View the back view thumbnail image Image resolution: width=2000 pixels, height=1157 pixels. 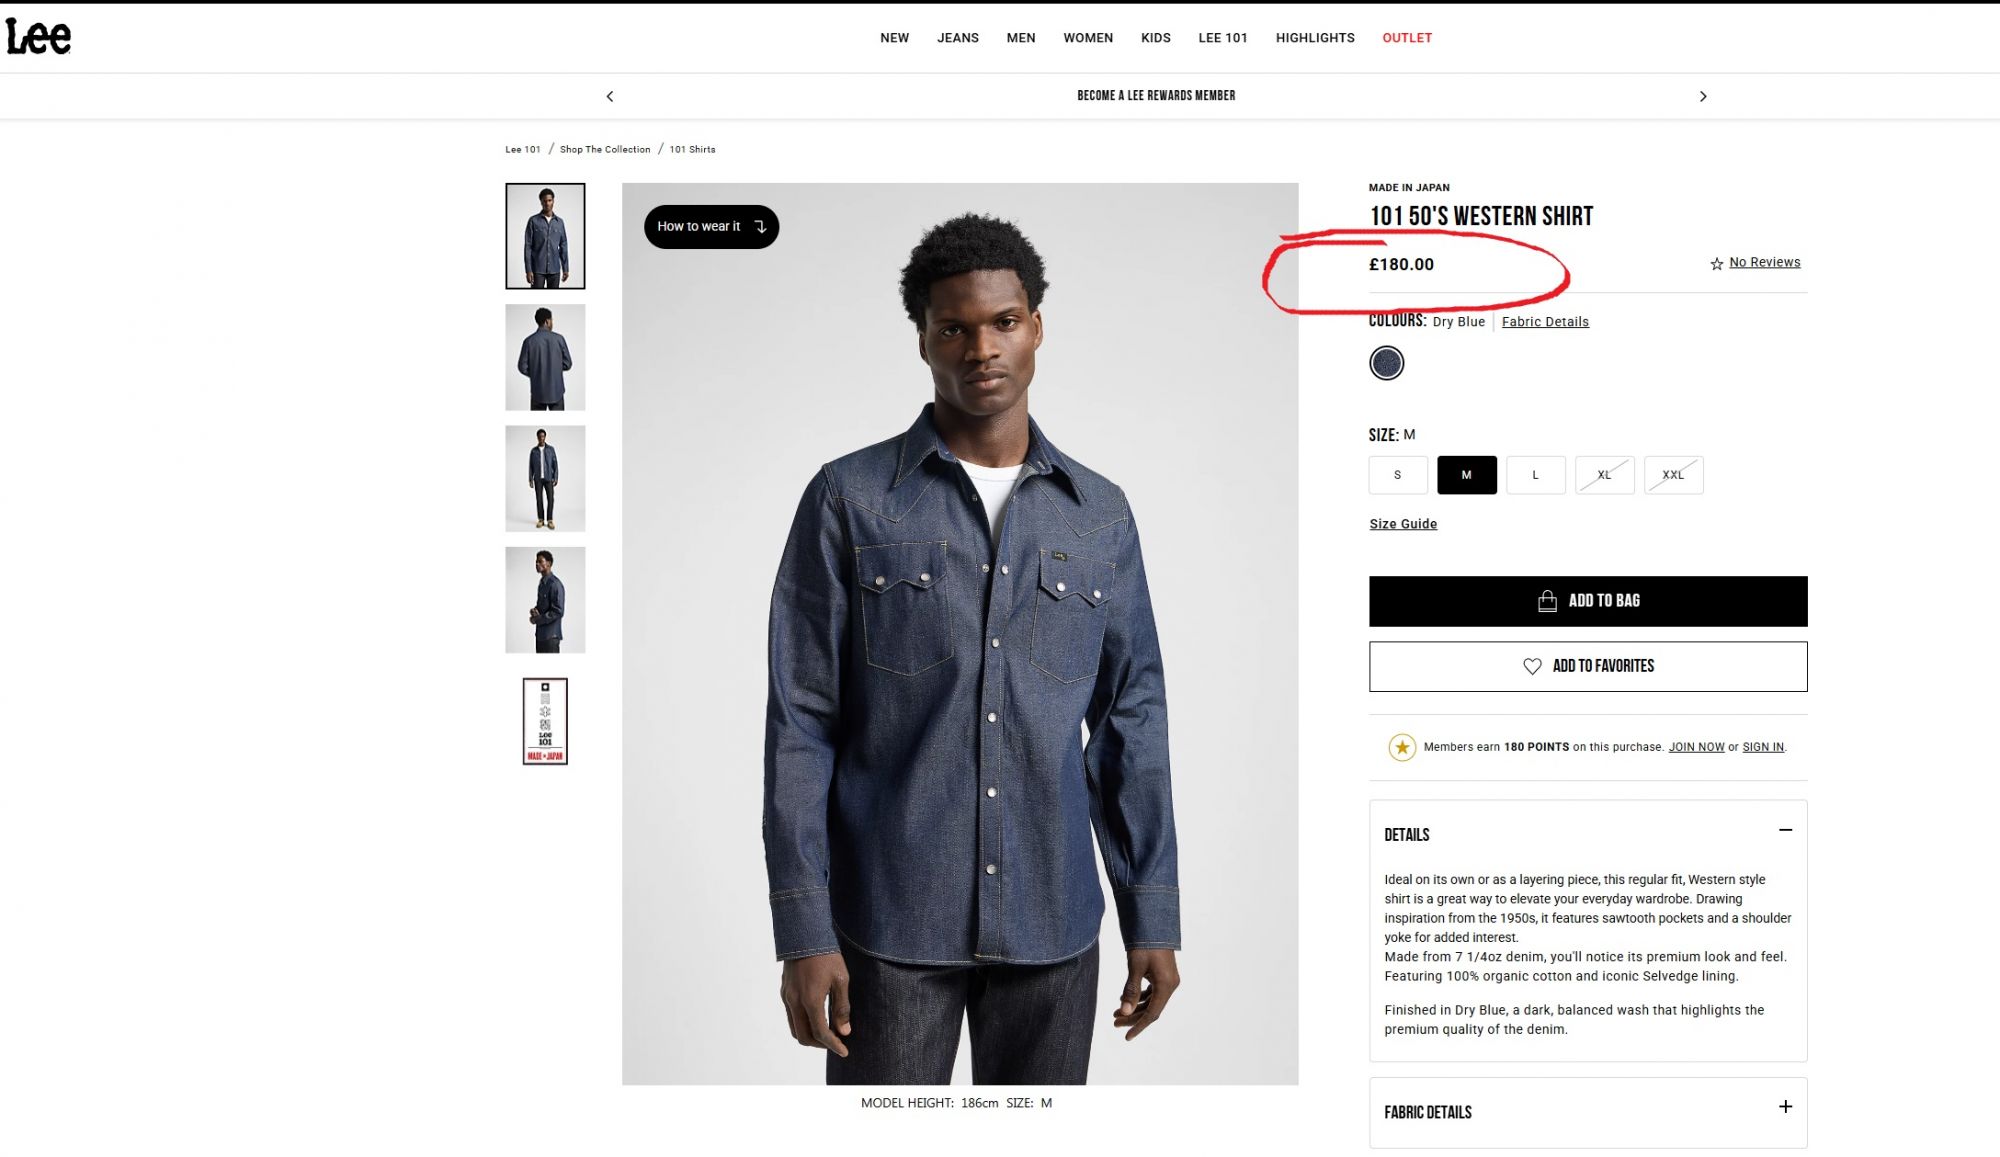tap(545, 358)
